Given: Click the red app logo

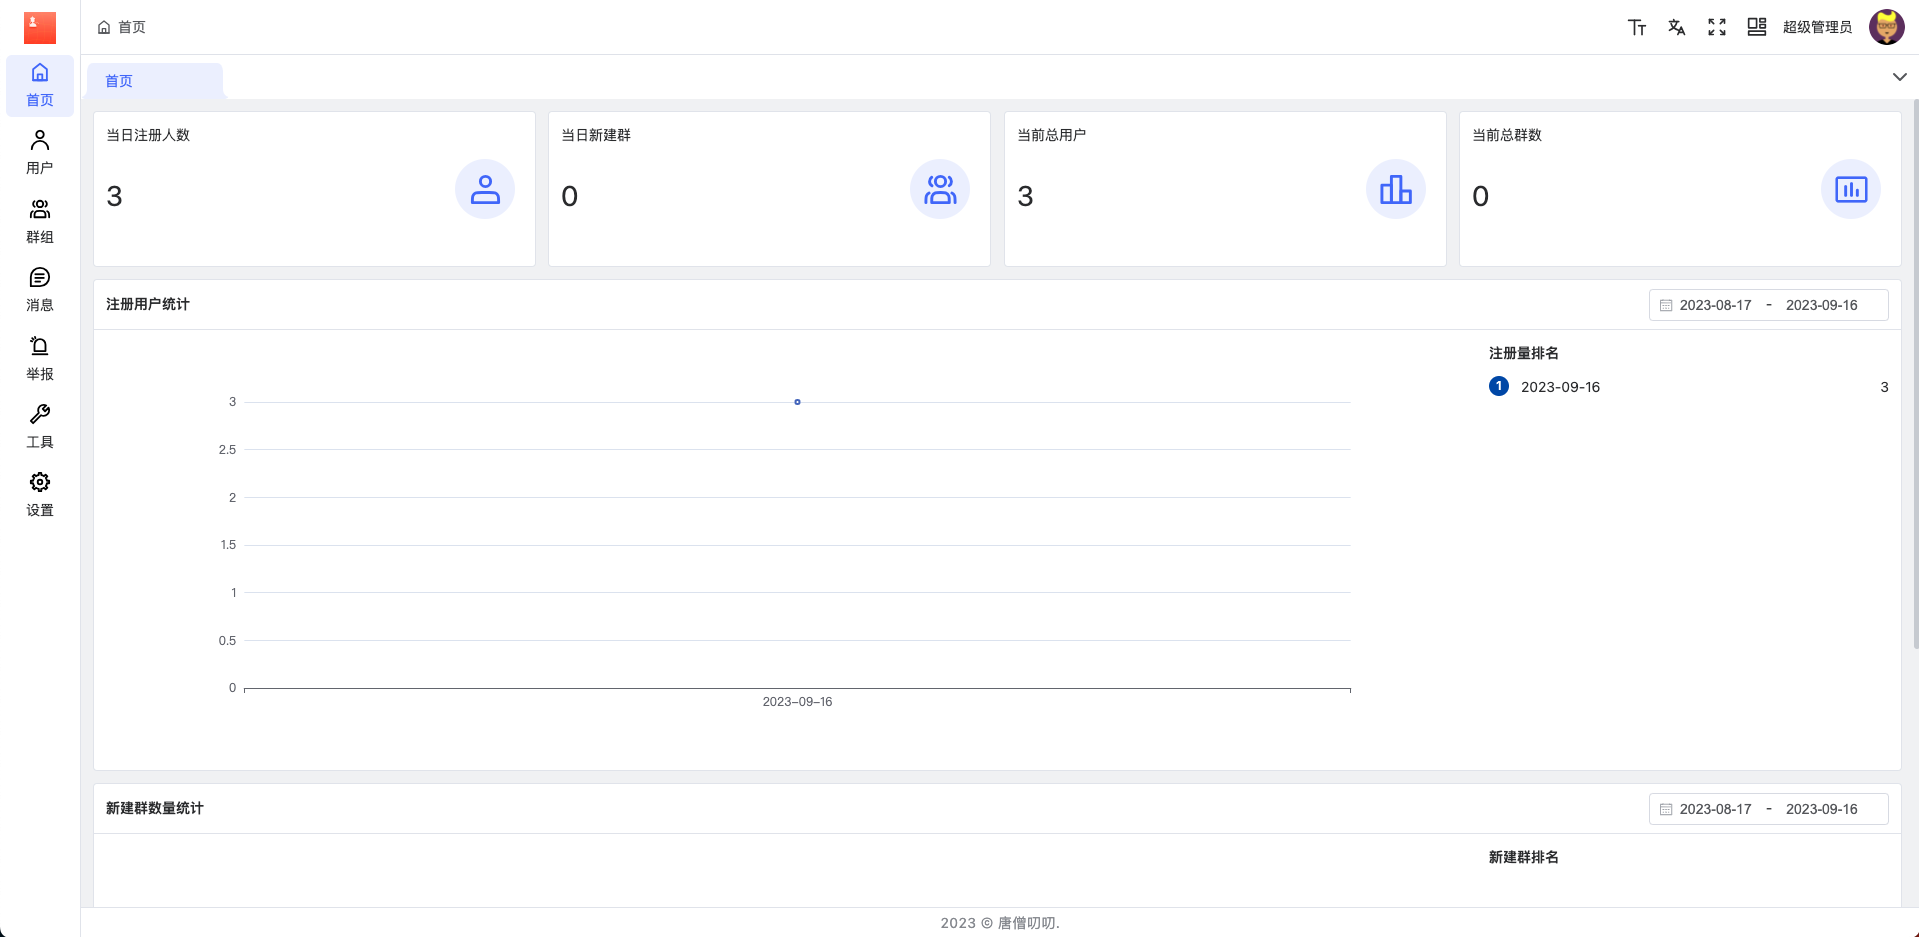Looking at the screenshot, I should pos(40,27).
